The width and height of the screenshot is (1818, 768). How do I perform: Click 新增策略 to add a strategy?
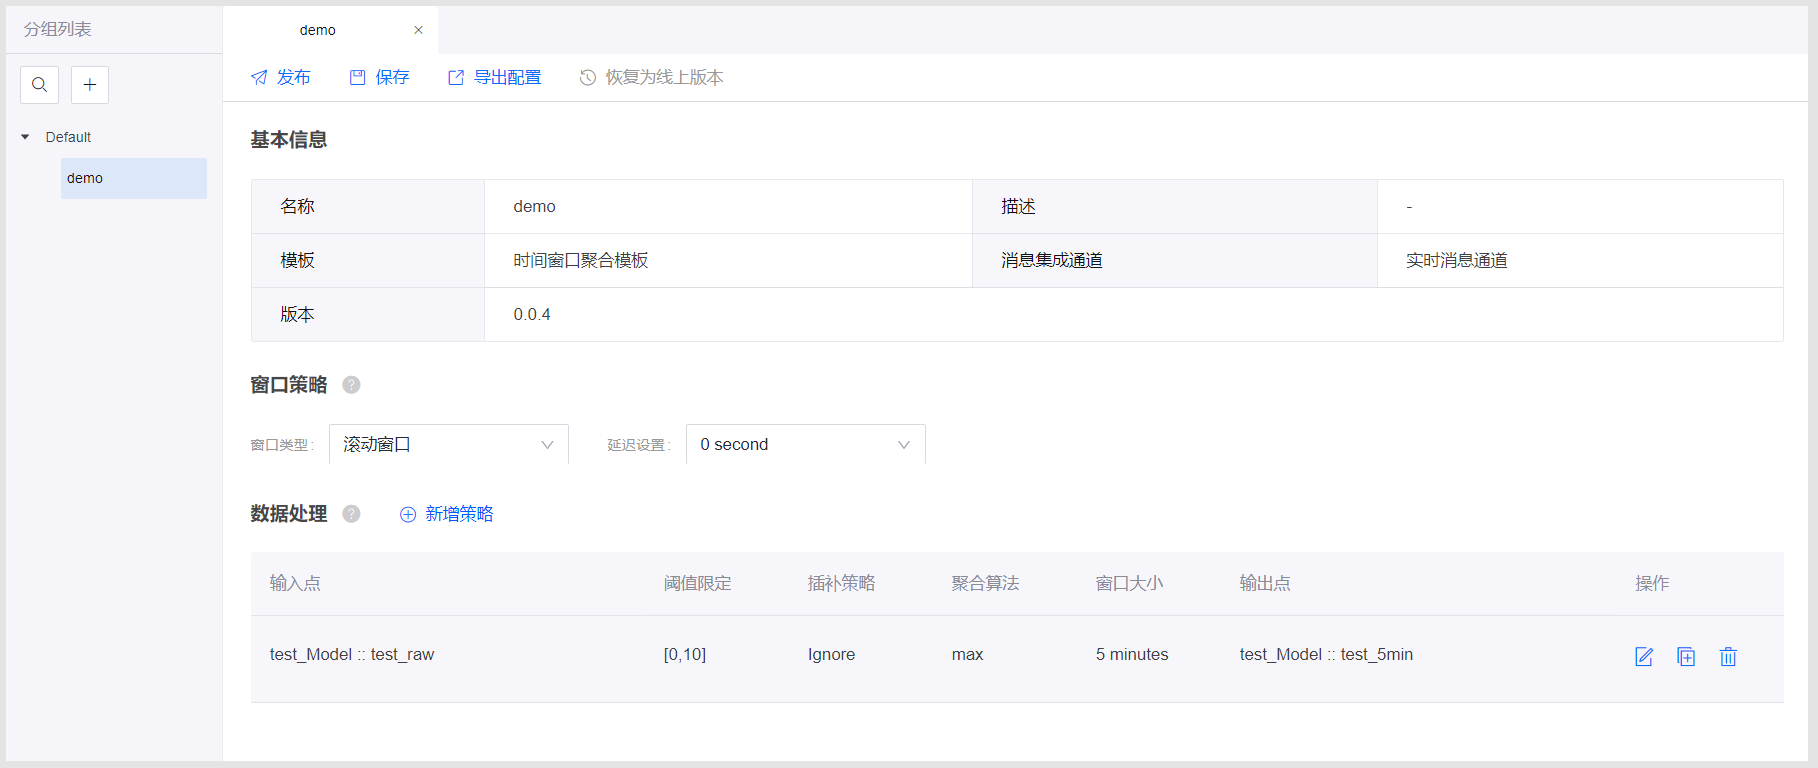[x=447, y=514]
